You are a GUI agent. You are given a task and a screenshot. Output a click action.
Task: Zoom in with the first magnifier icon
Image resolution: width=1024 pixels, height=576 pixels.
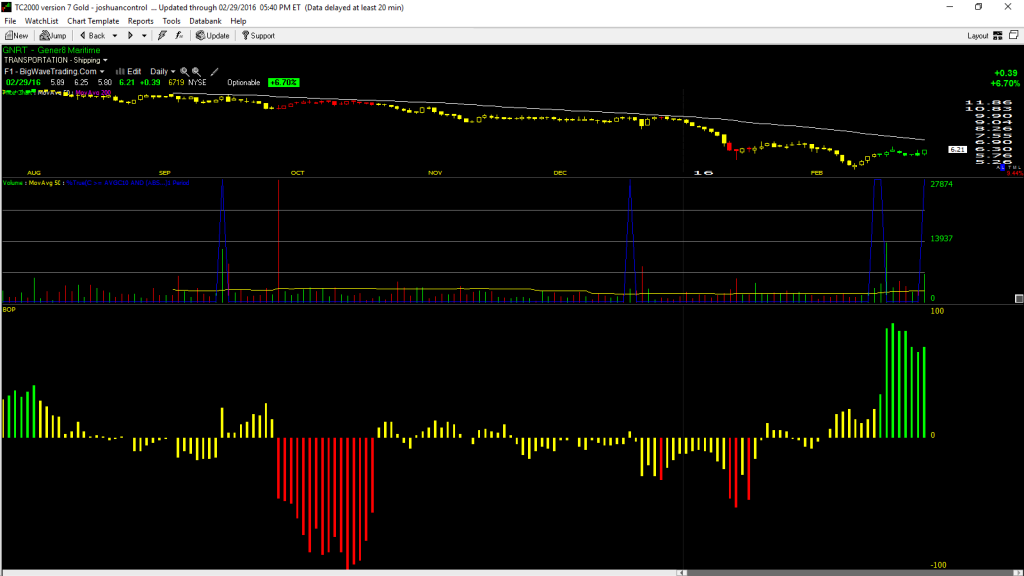[x=184, y=72]
